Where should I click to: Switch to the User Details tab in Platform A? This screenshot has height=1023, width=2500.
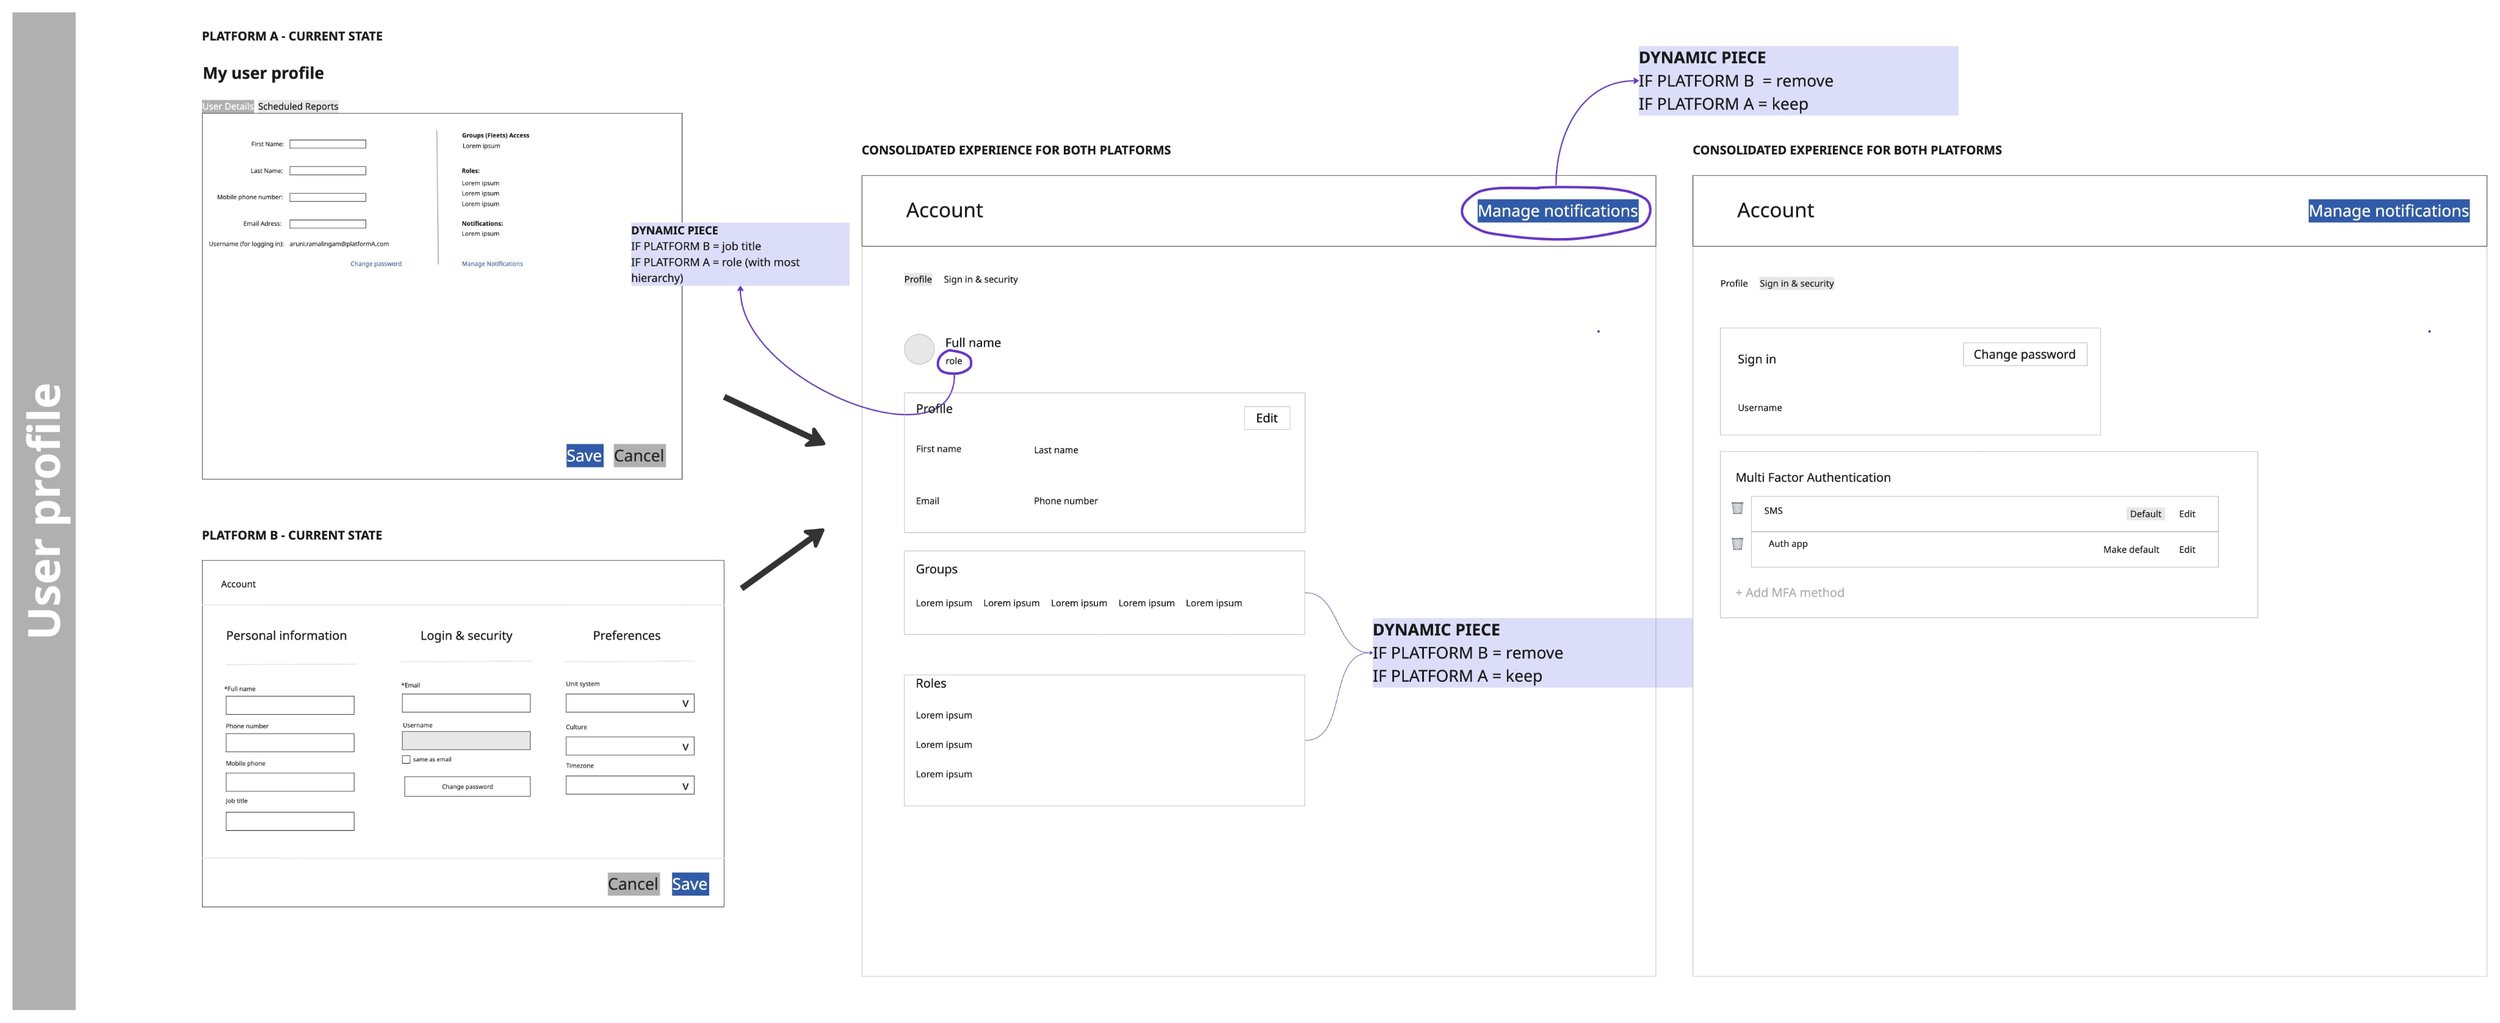point(228,106)
